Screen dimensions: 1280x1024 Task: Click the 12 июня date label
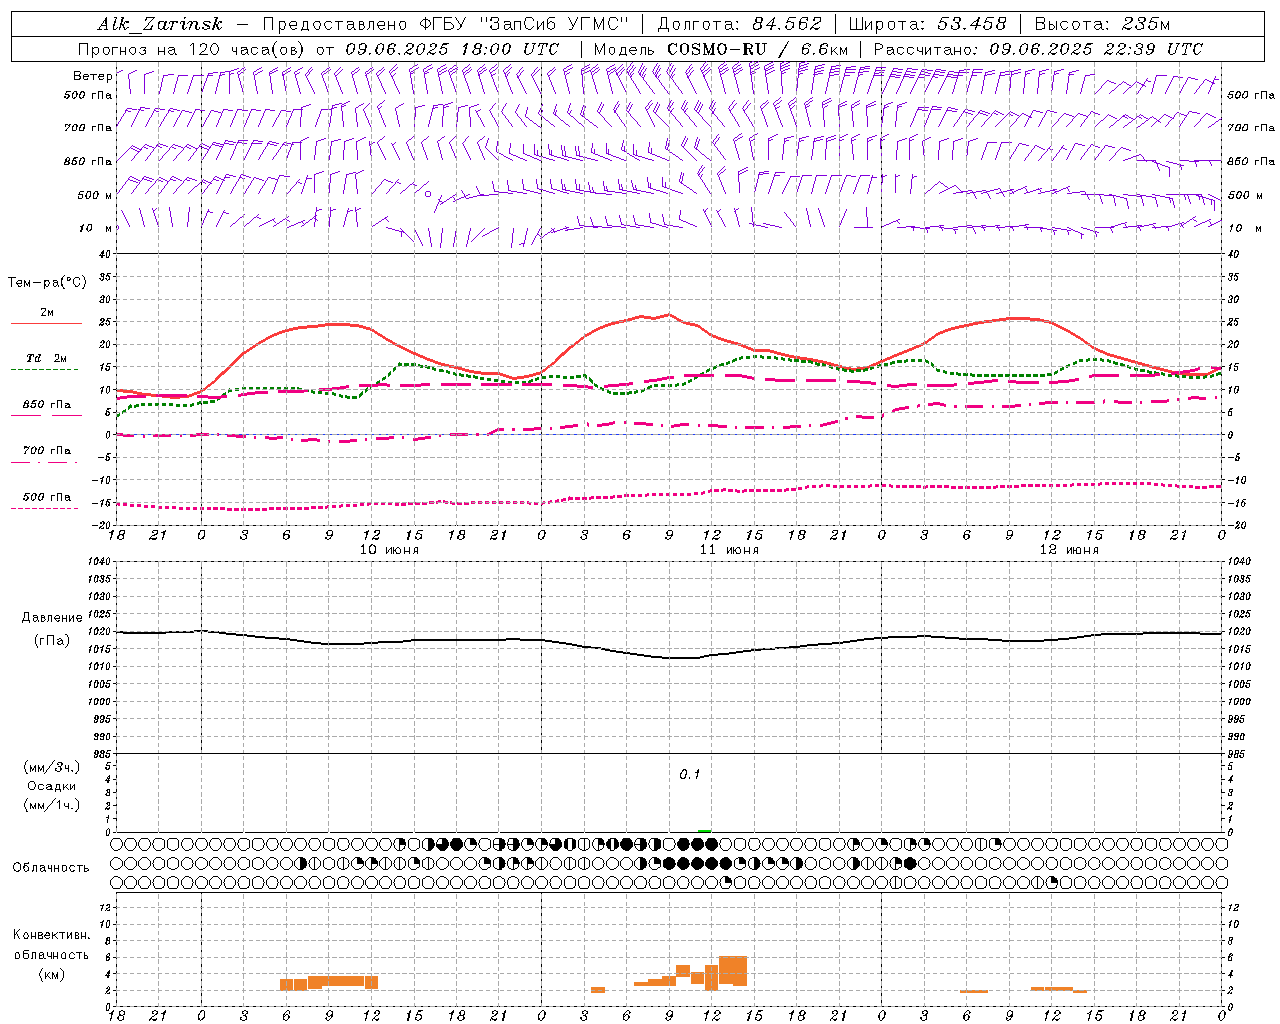[x=1069, y=550]
